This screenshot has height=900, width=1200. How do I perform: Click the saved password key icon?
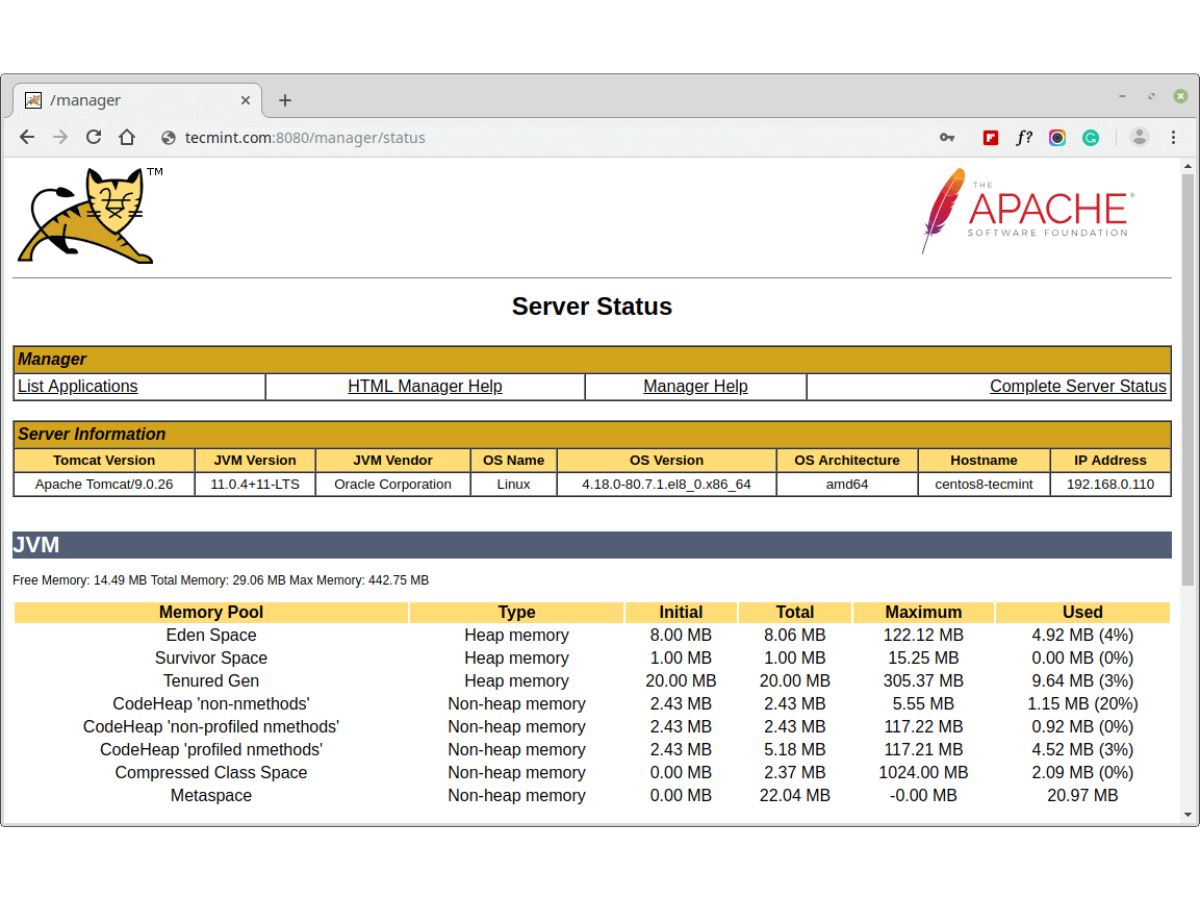[x=947, y=138]
